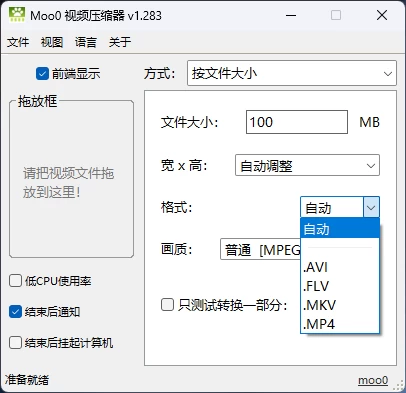
Task: Click the Moo0 app icon in title bar
Action: coord(17,15)
